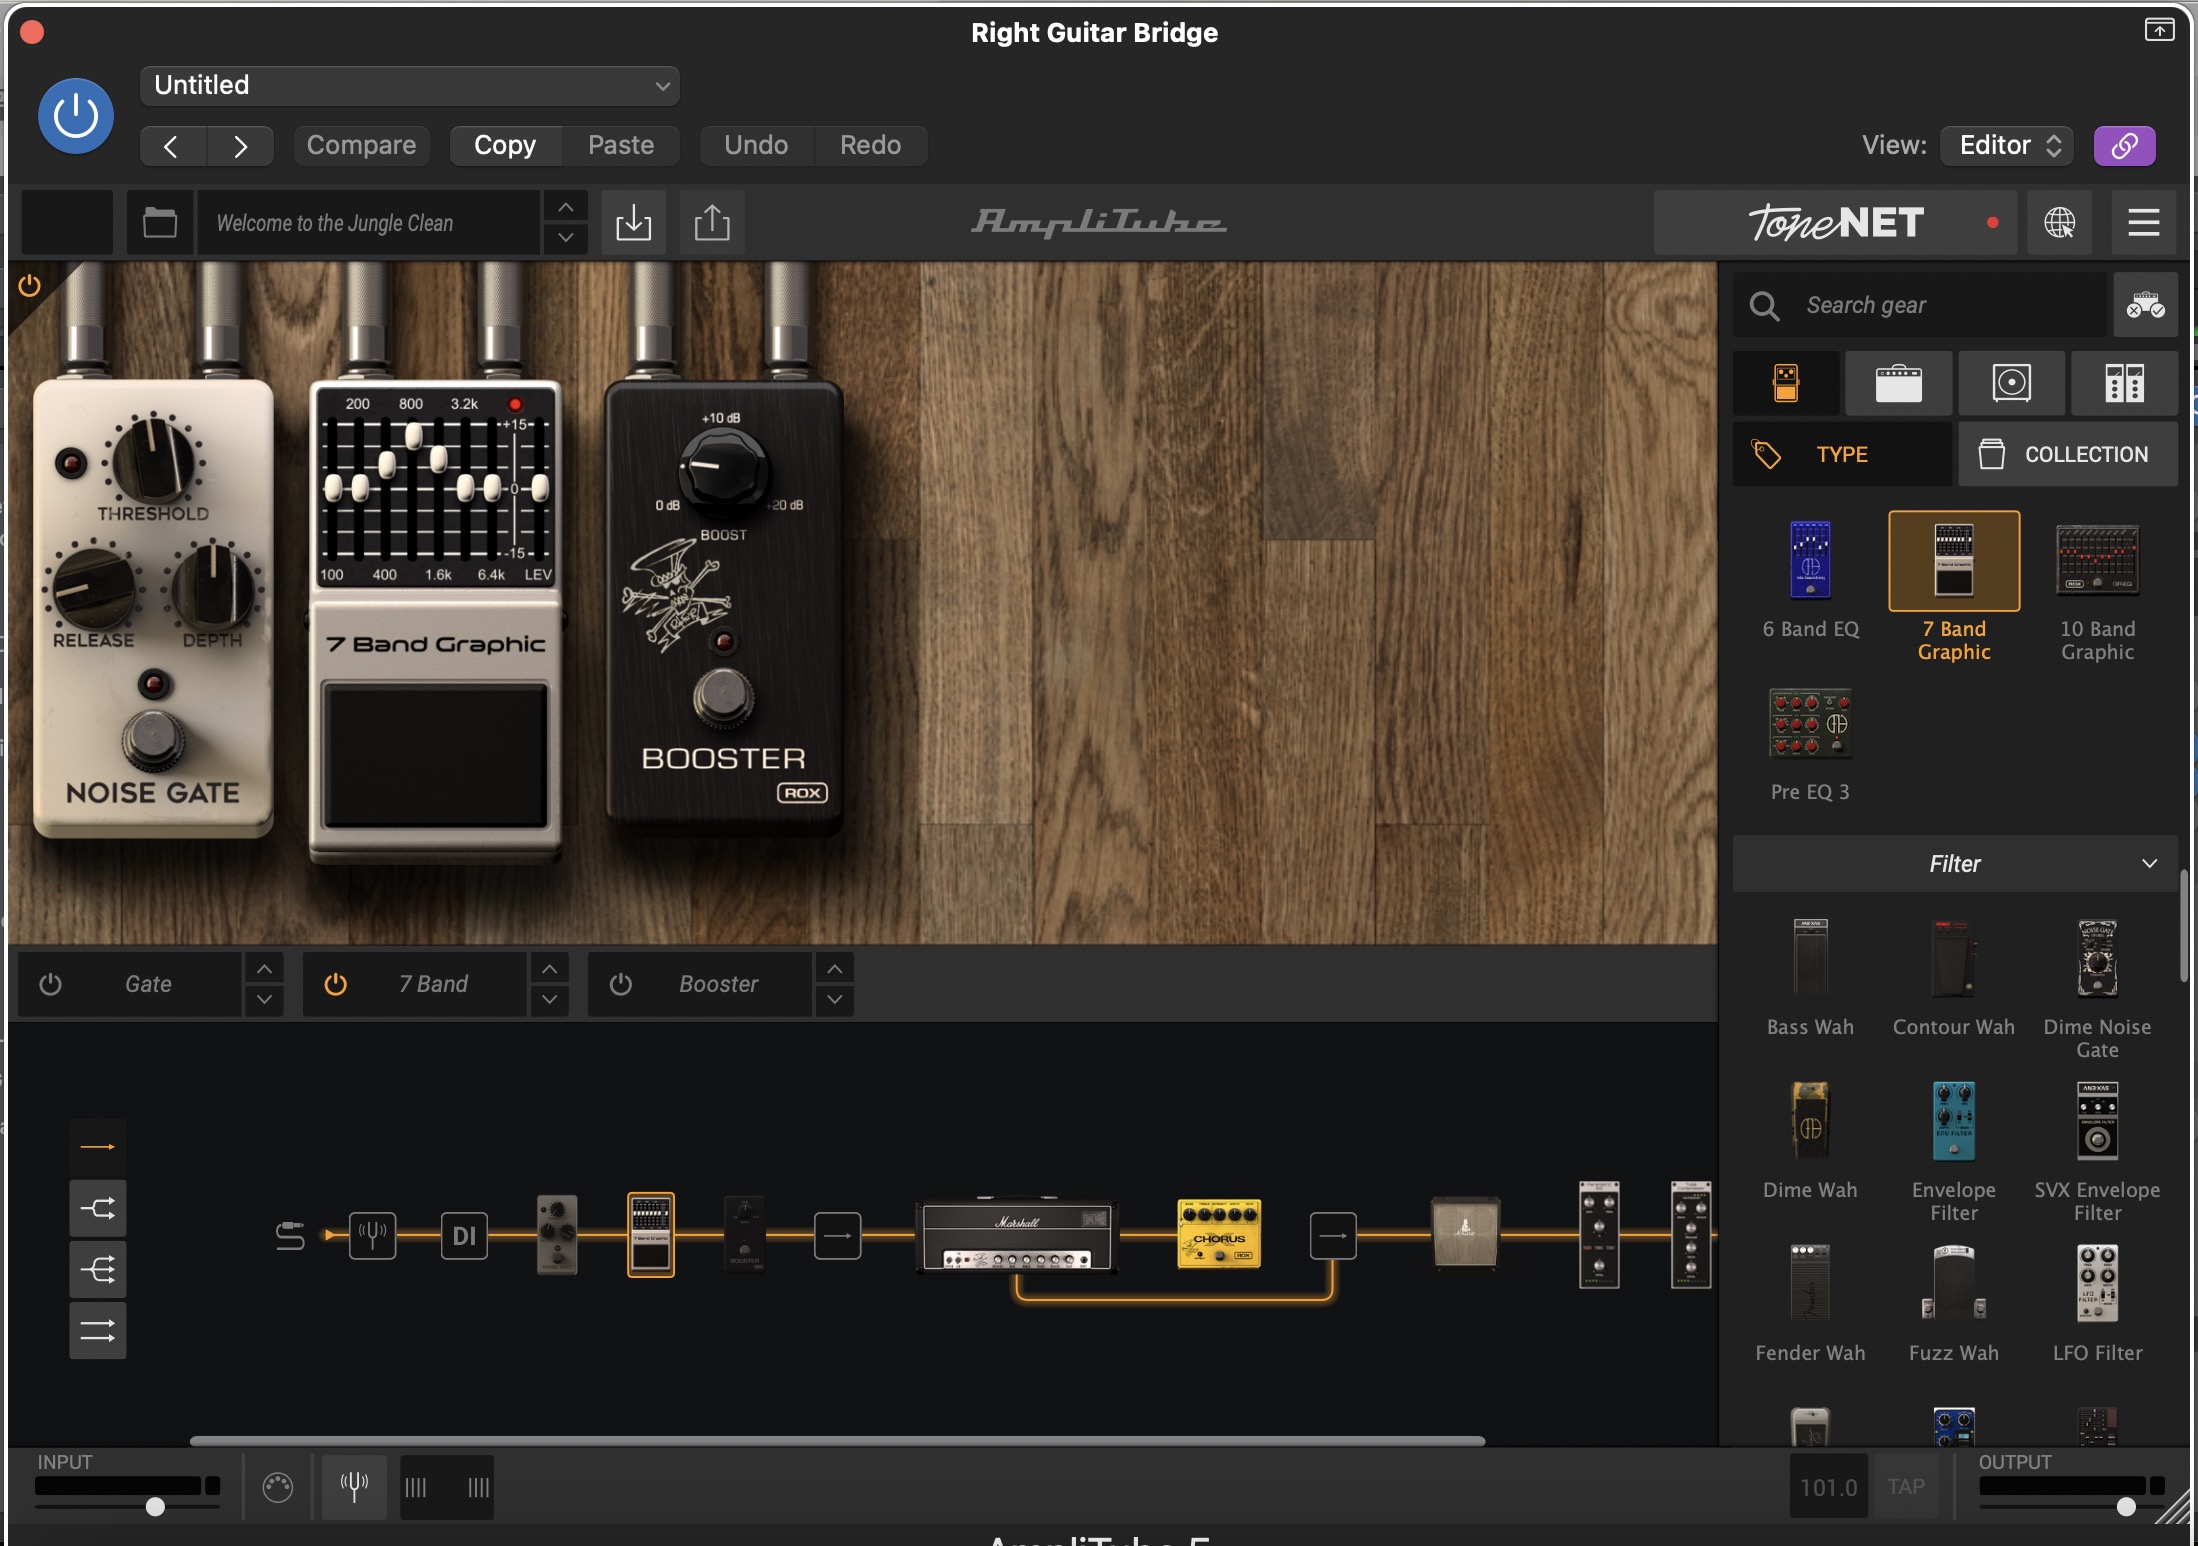Select the noise gate pedal in chain
The height and width of the screenshot is (1546, 2198).
click(557, 1234)
